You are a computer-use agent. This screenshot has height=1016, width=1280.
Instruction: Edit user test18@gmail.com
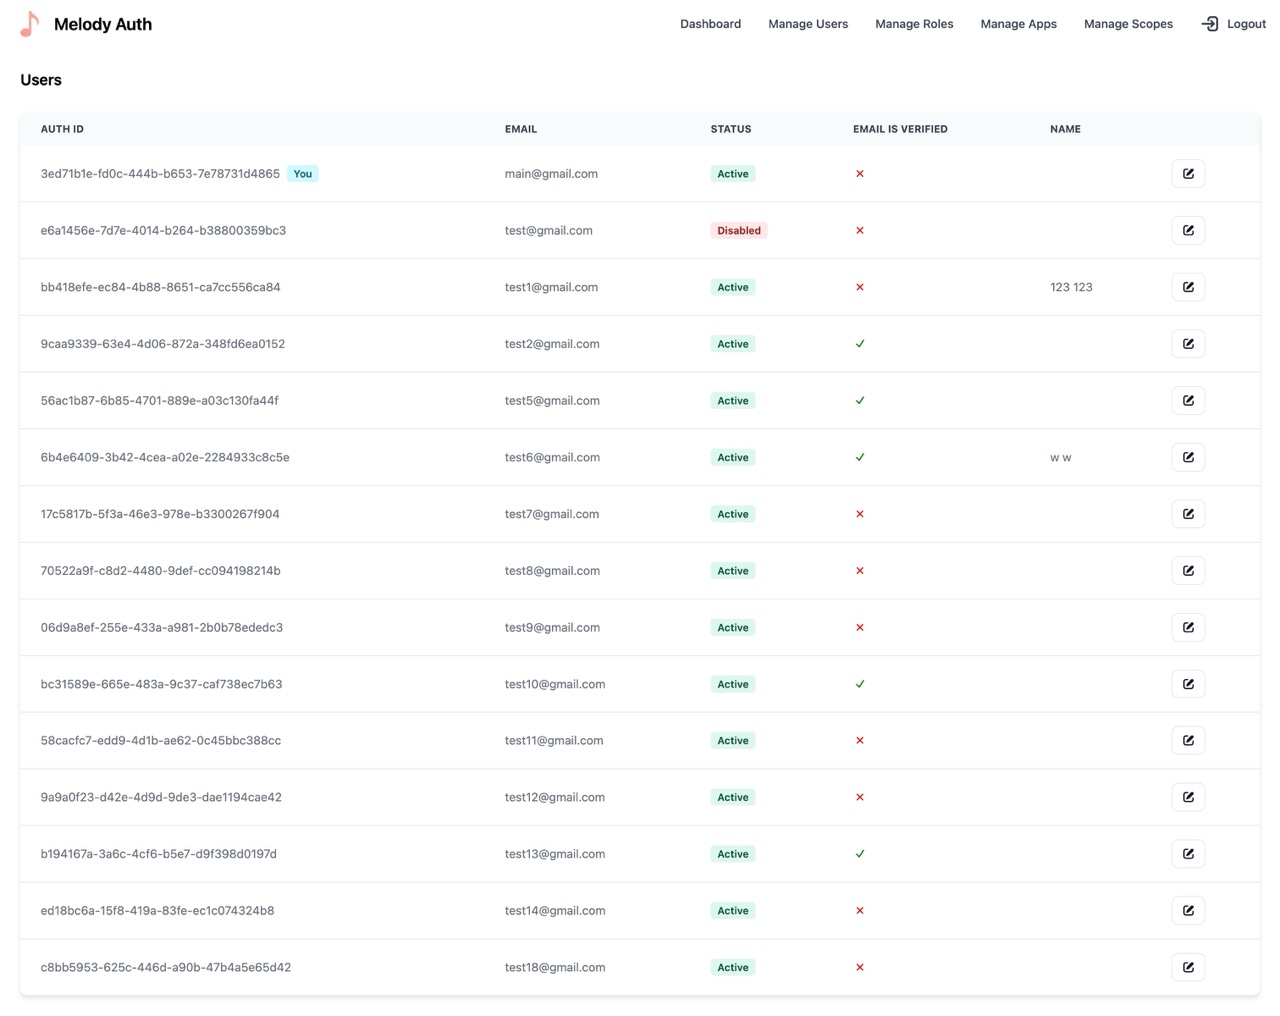(1188, 968)
